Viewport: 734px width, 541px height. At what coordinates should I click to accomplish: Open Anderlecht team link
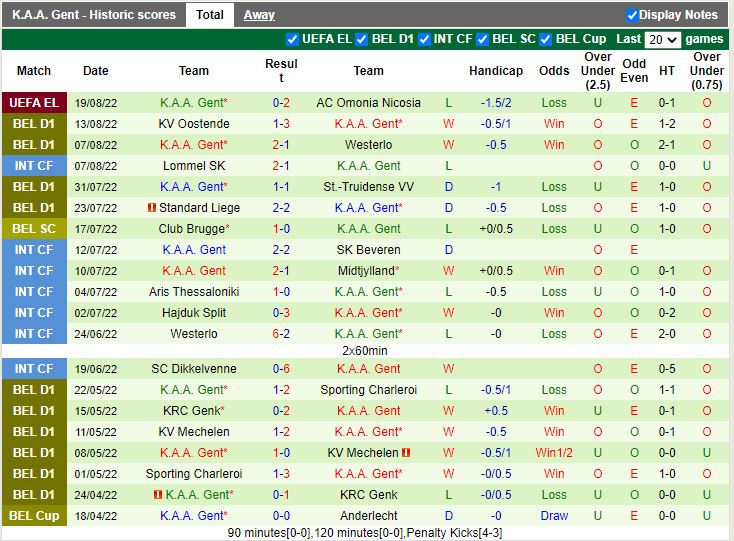pos(368,515)
